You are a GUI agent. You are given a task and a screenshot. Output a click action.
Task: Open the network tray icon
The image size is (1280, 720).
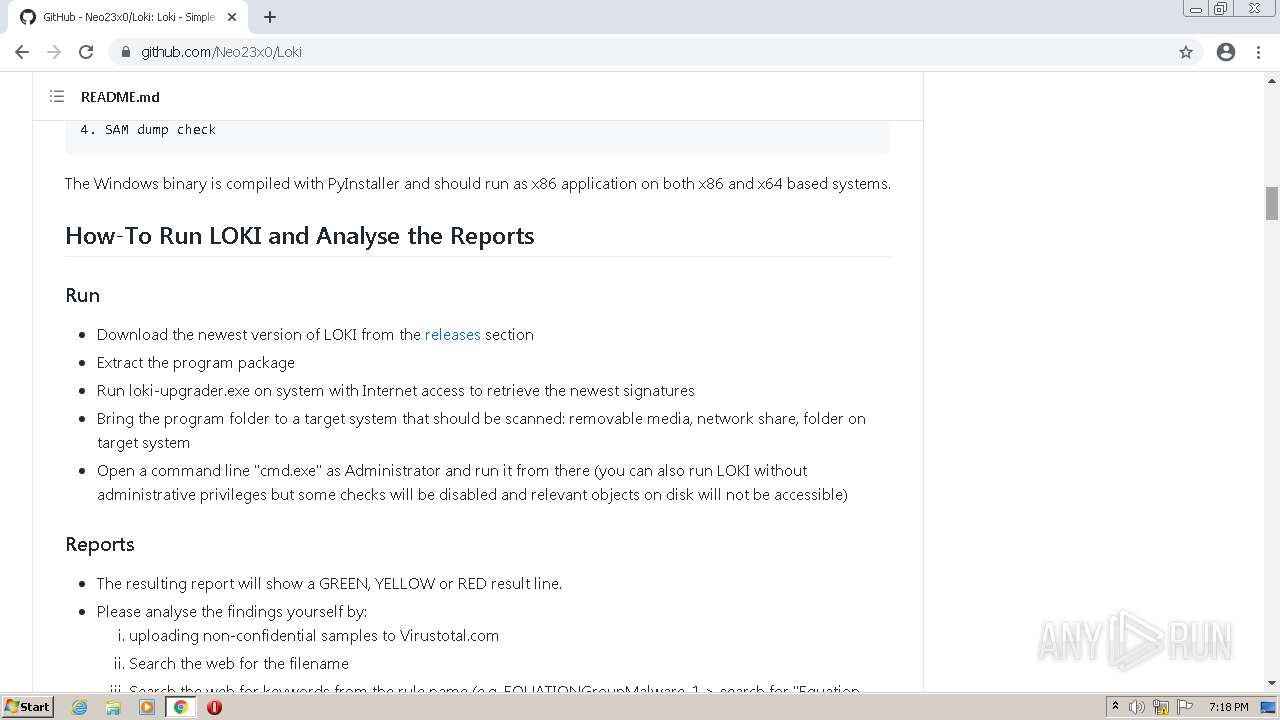point(1161,707)
